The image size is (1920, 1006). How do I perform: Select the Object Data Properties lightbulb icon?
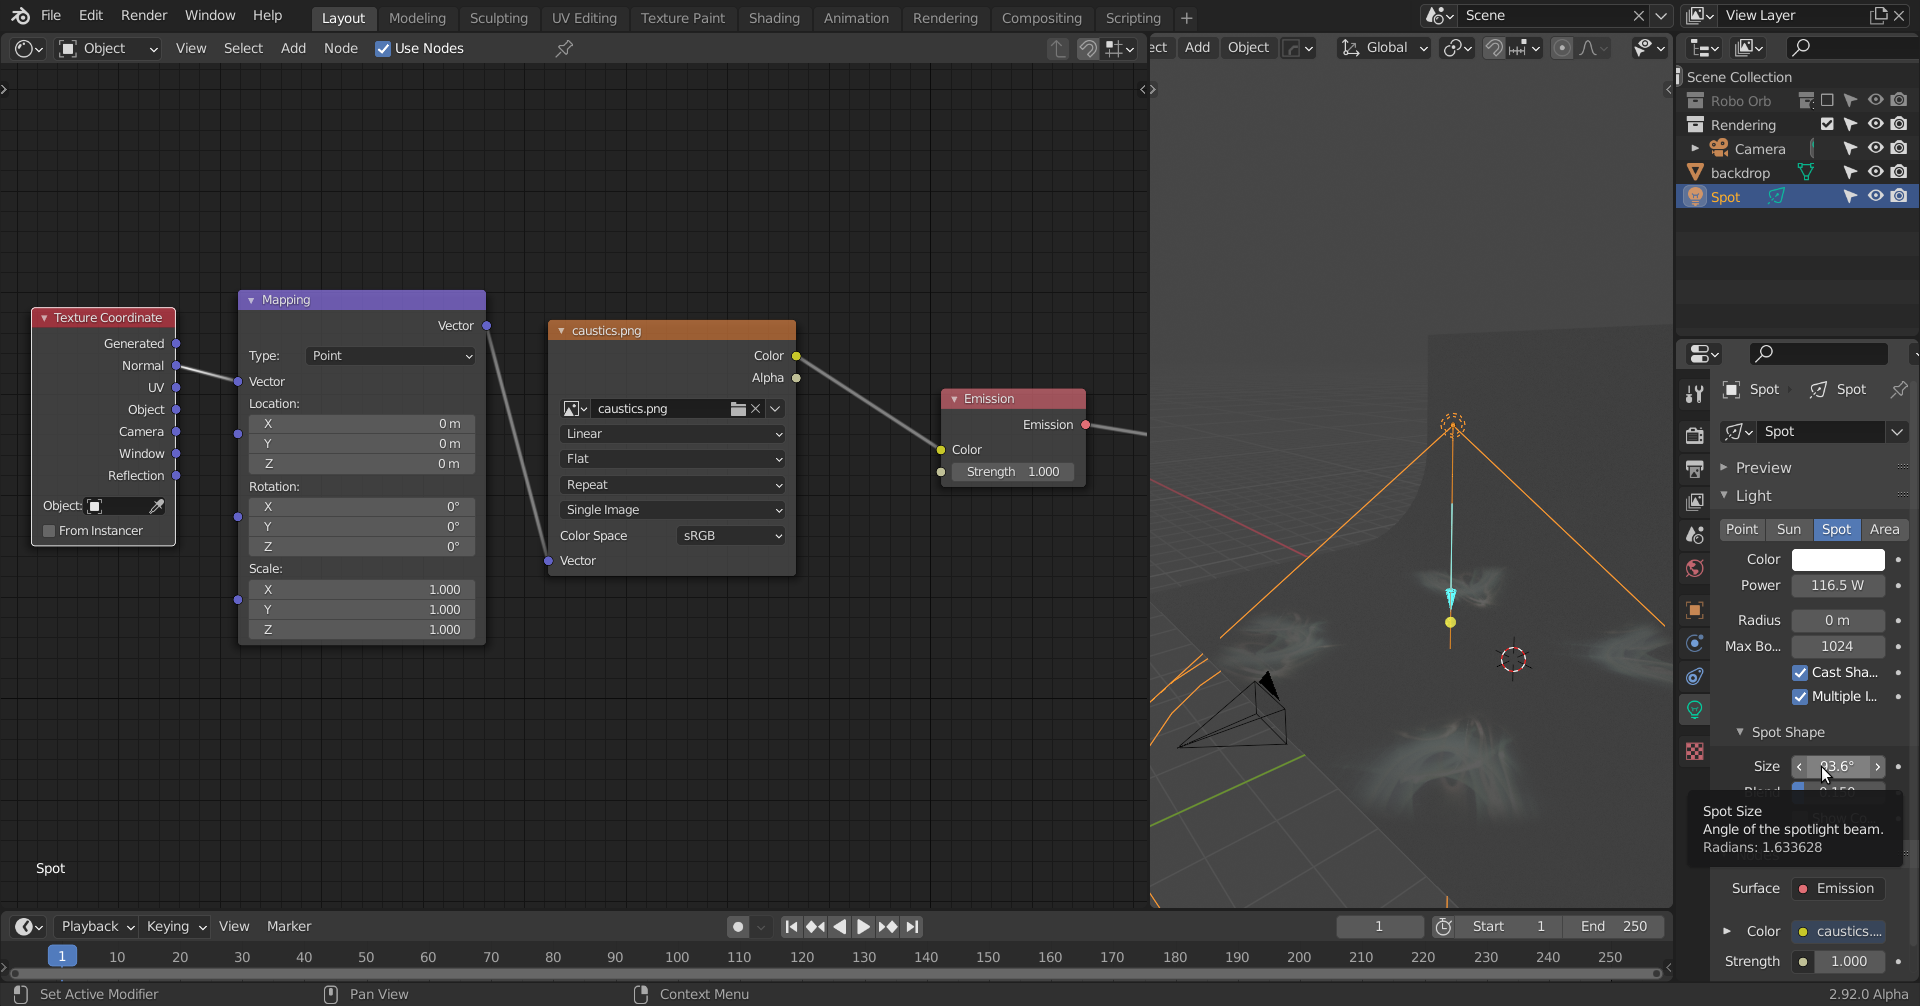coord(1694,709)
